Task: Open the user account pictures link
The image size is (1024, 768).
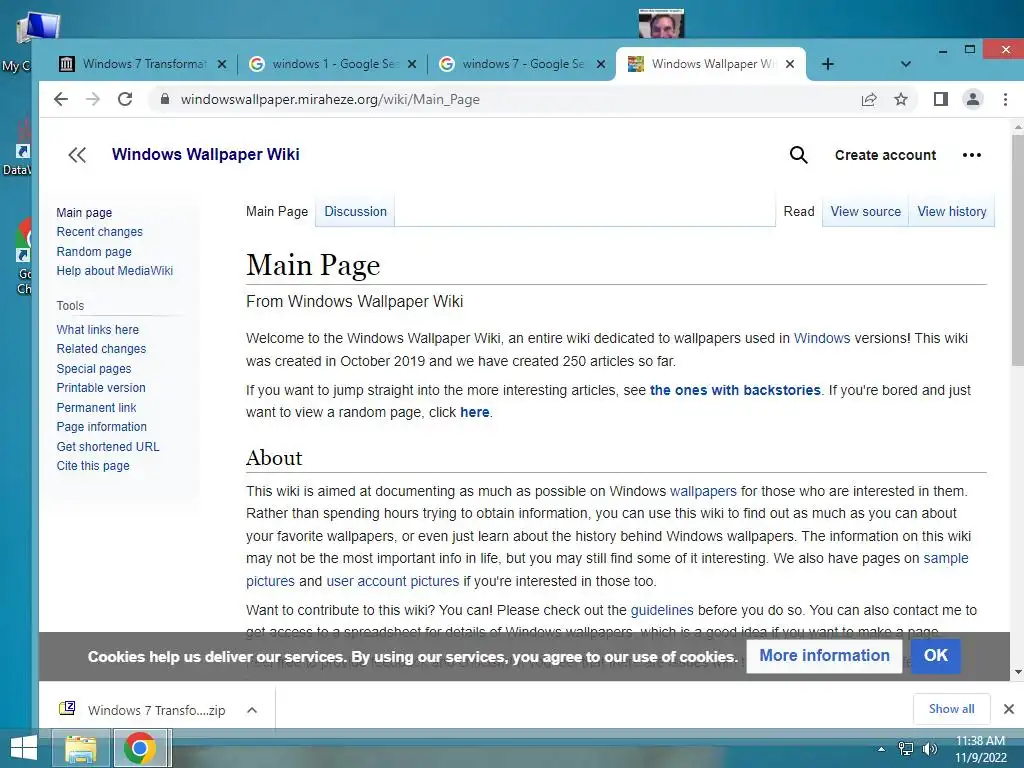Action: (x=392, y=581)
